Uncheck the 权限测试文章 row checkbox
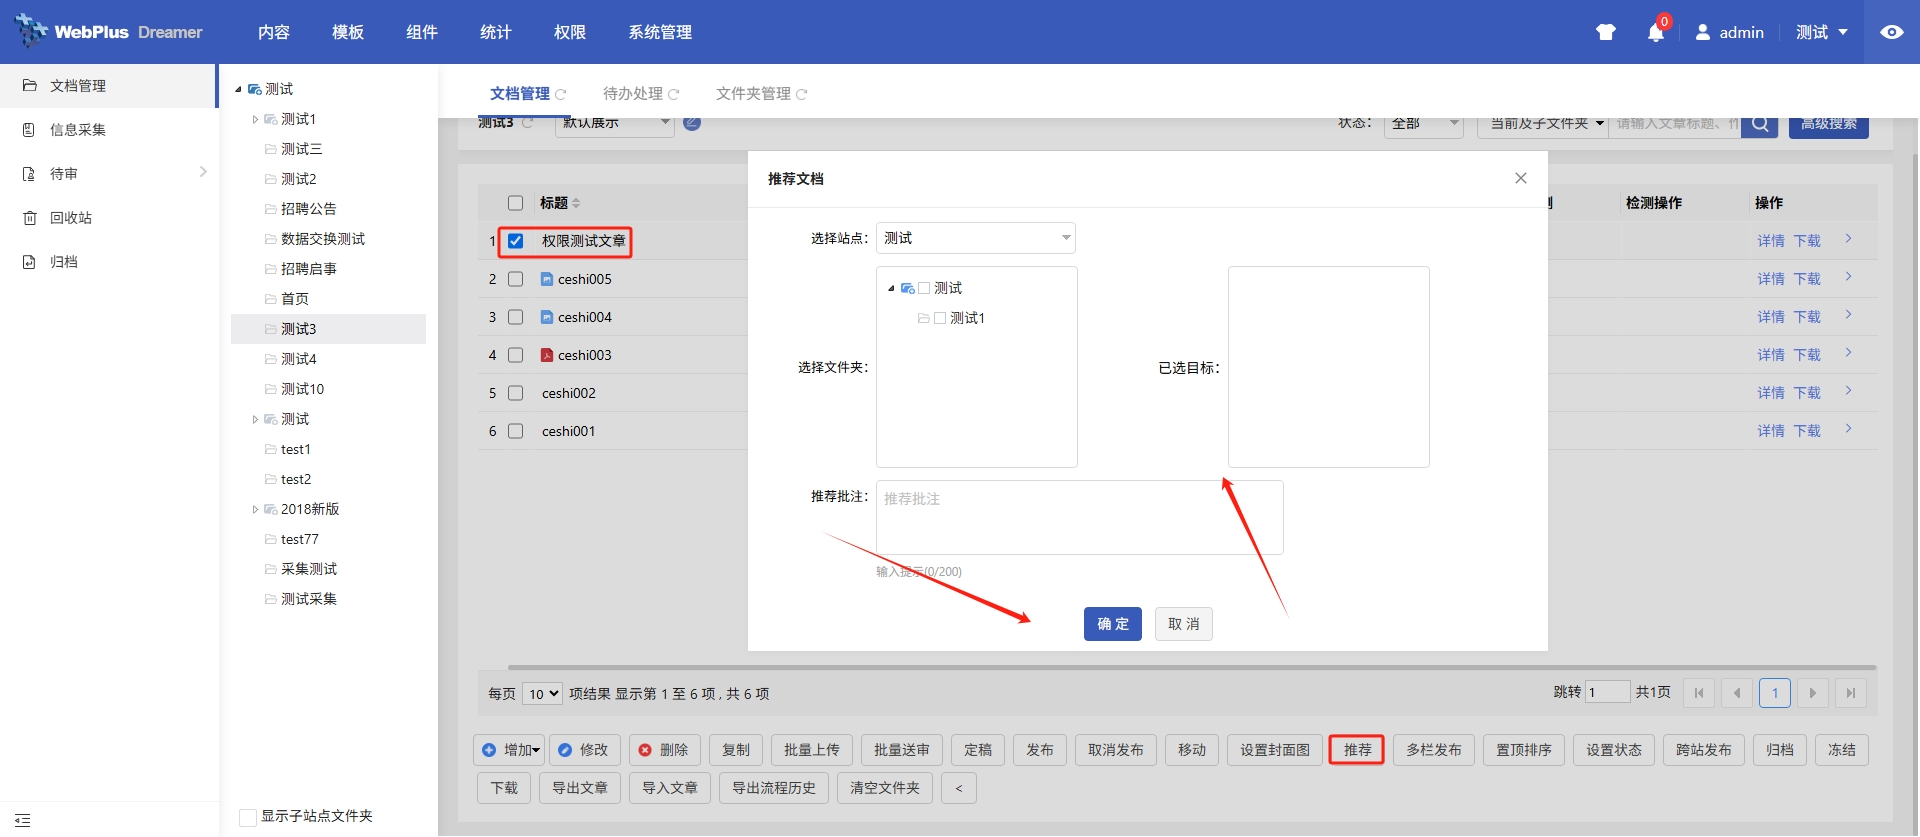 pyautogui.click(x=516, y=241)
